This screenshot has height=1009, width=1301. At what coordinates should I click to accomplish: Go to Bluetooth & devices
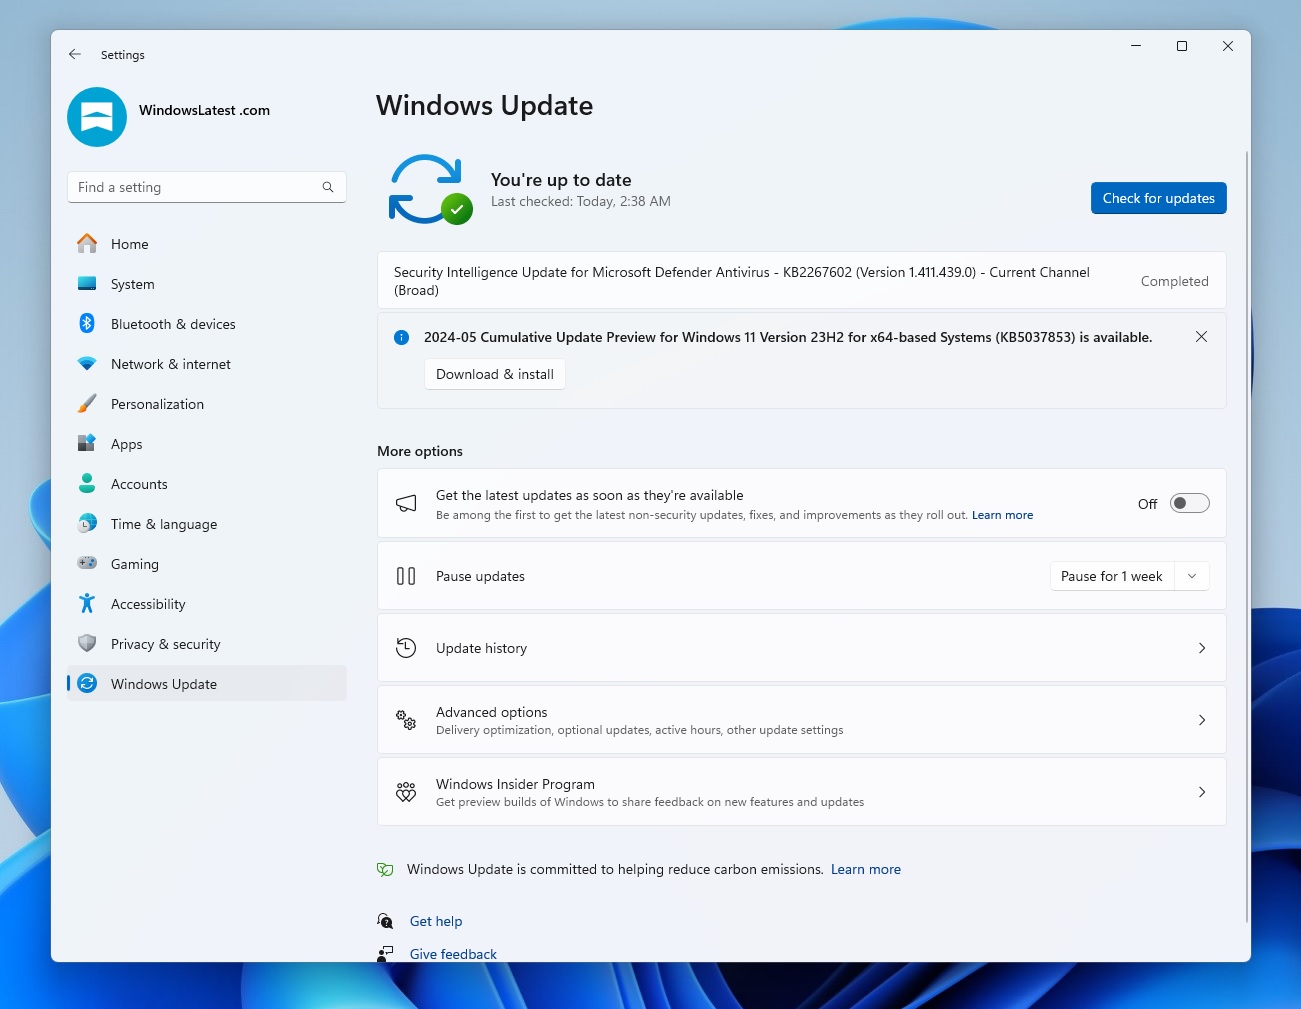click(x=207, y=324)
